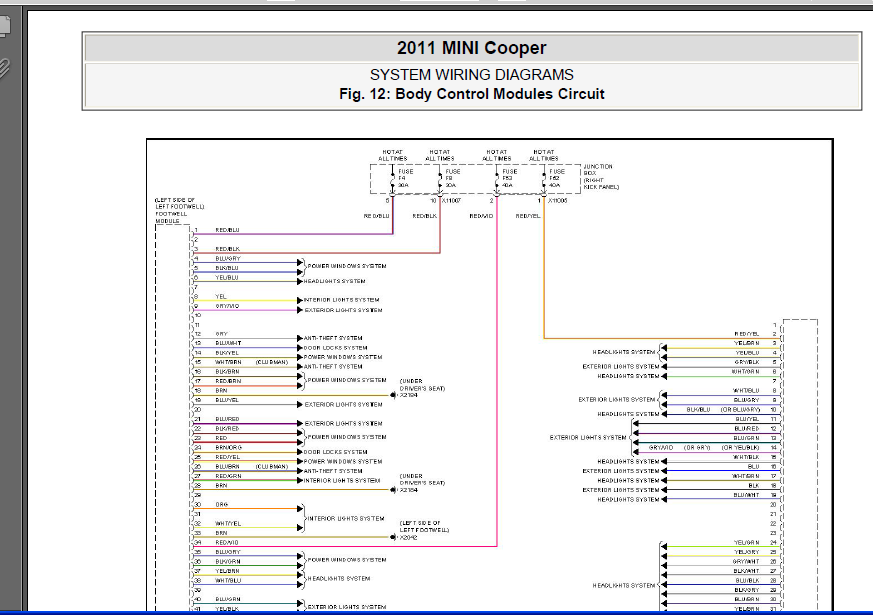Click 'BLK/WHT' label at right pin 27
Screen dimensions: 873x615
pyautogui.click(x=746, y=571)
